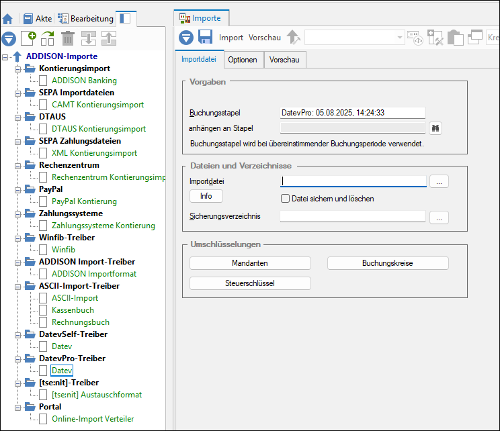Click the Import toolbar command

coord(231,37)
